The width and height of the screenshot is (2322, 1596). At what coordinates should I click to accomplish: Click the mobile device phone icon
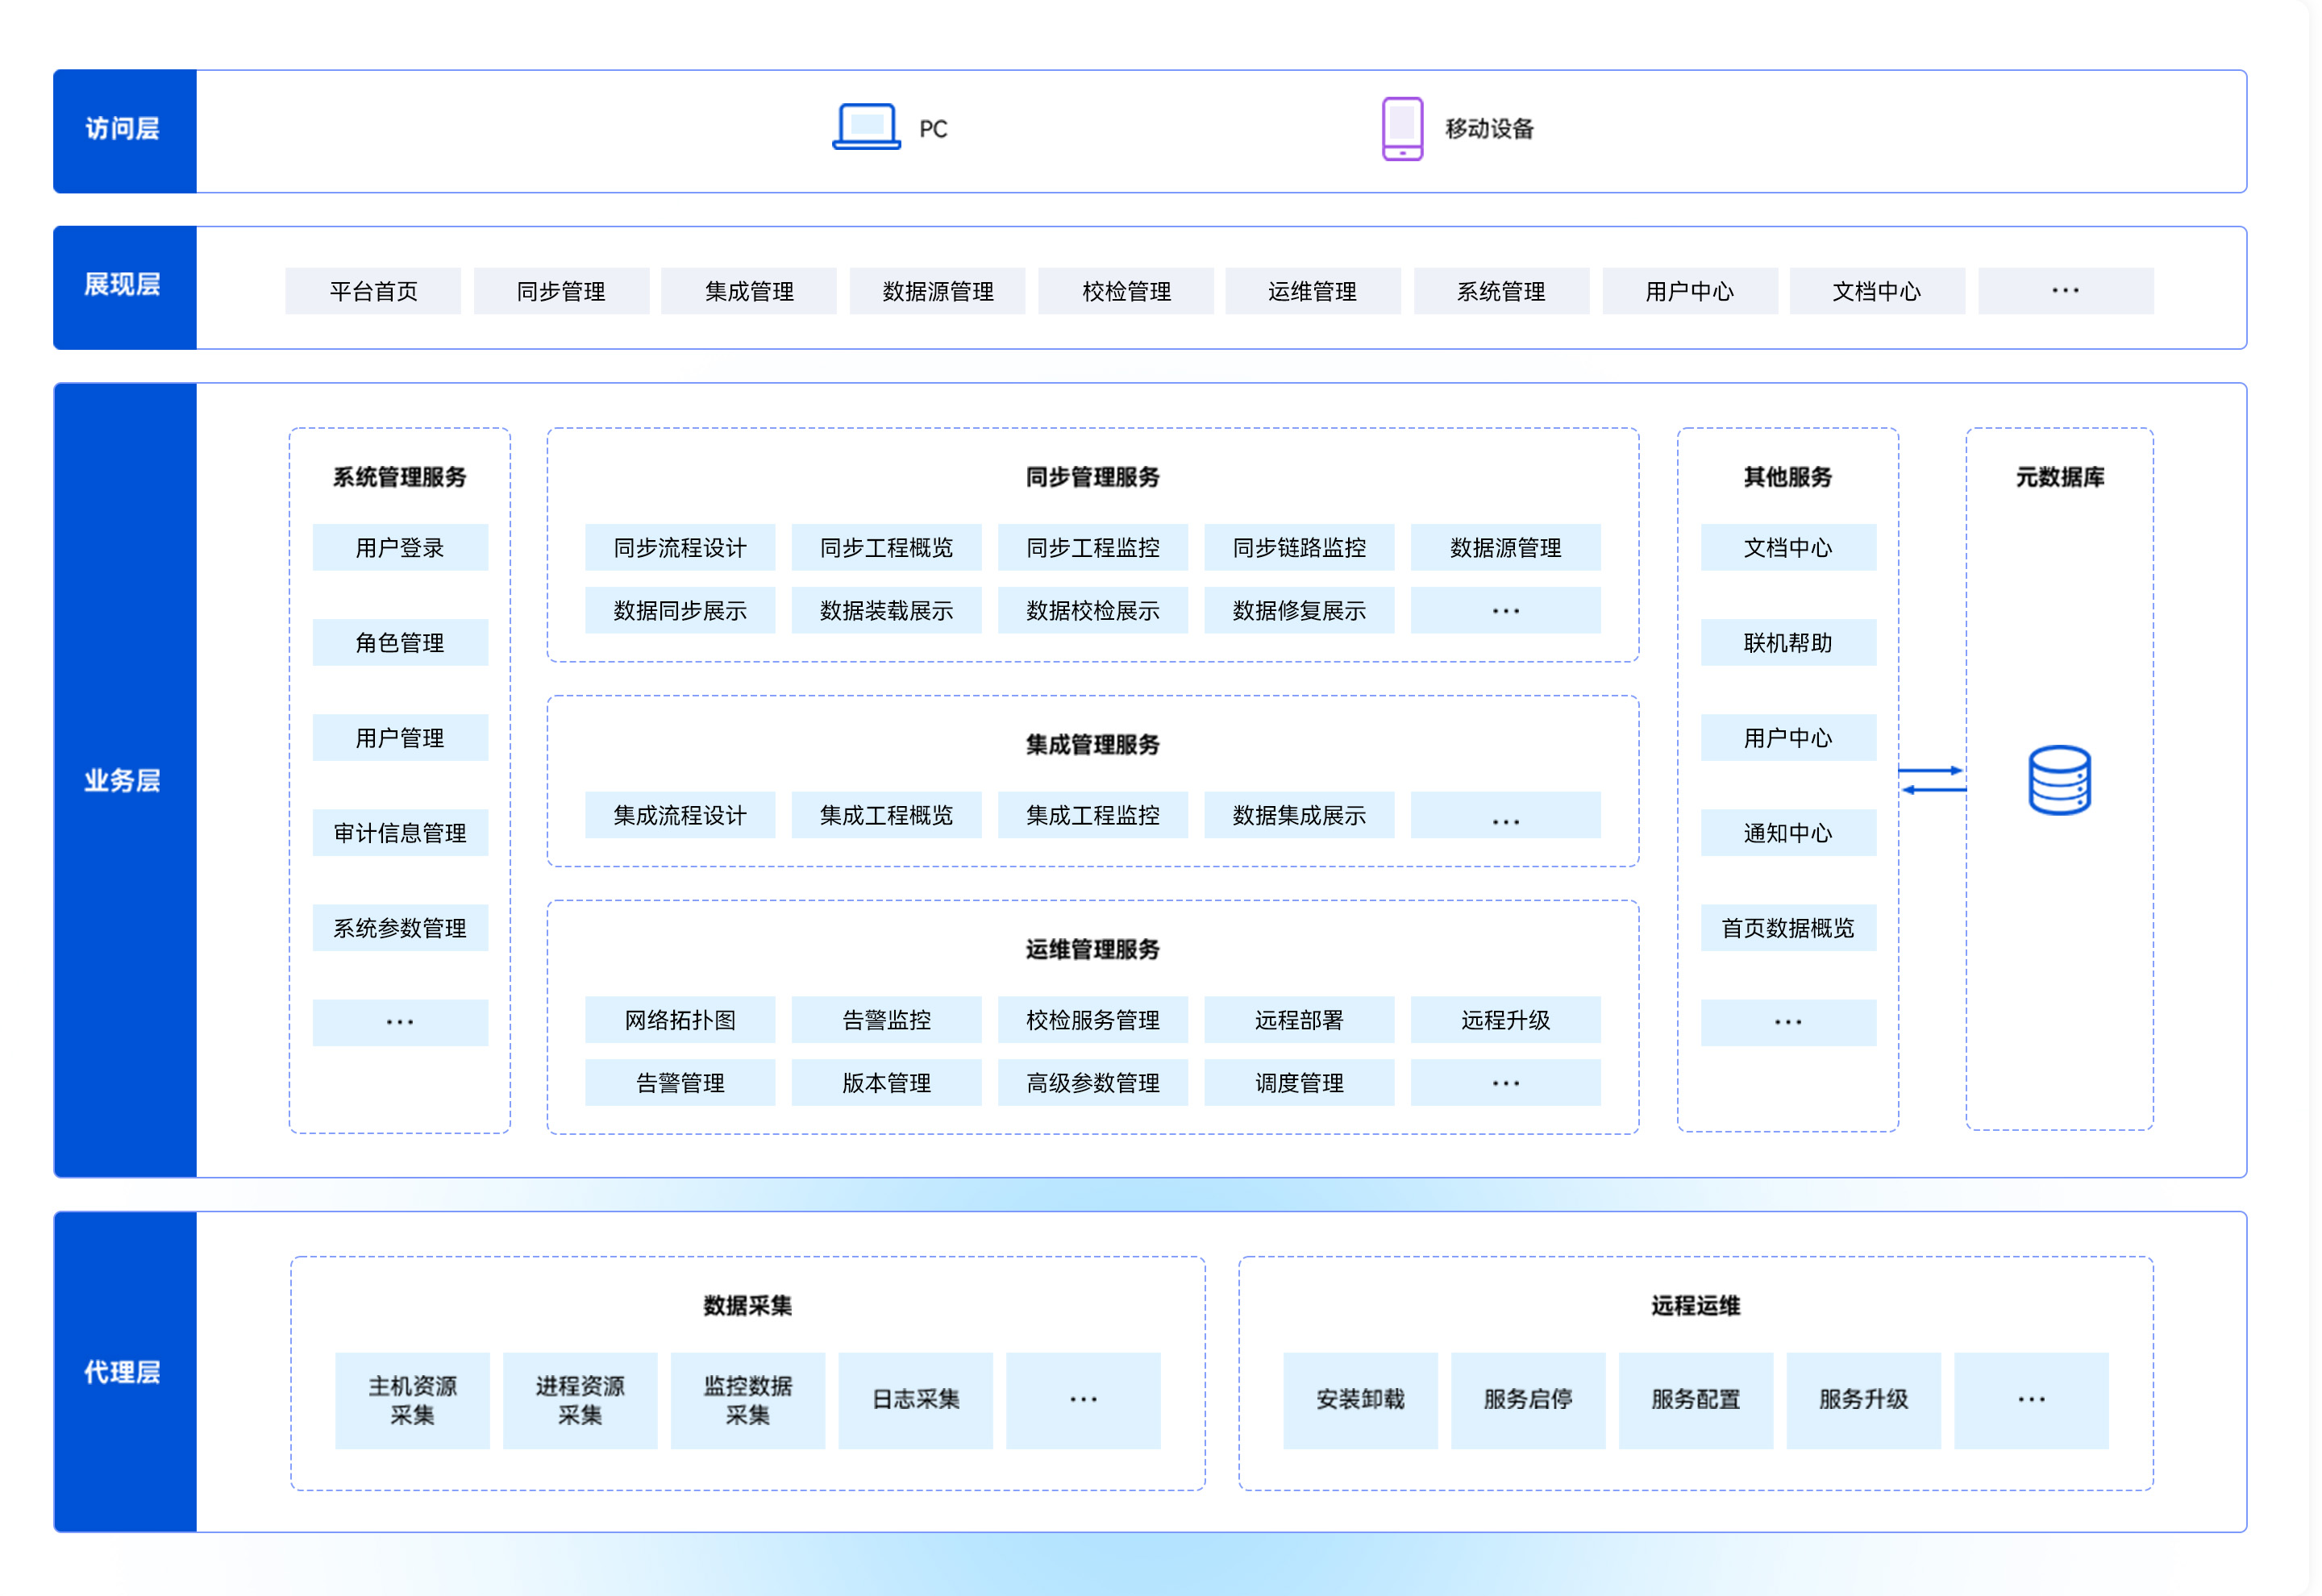coord(1402,128)
